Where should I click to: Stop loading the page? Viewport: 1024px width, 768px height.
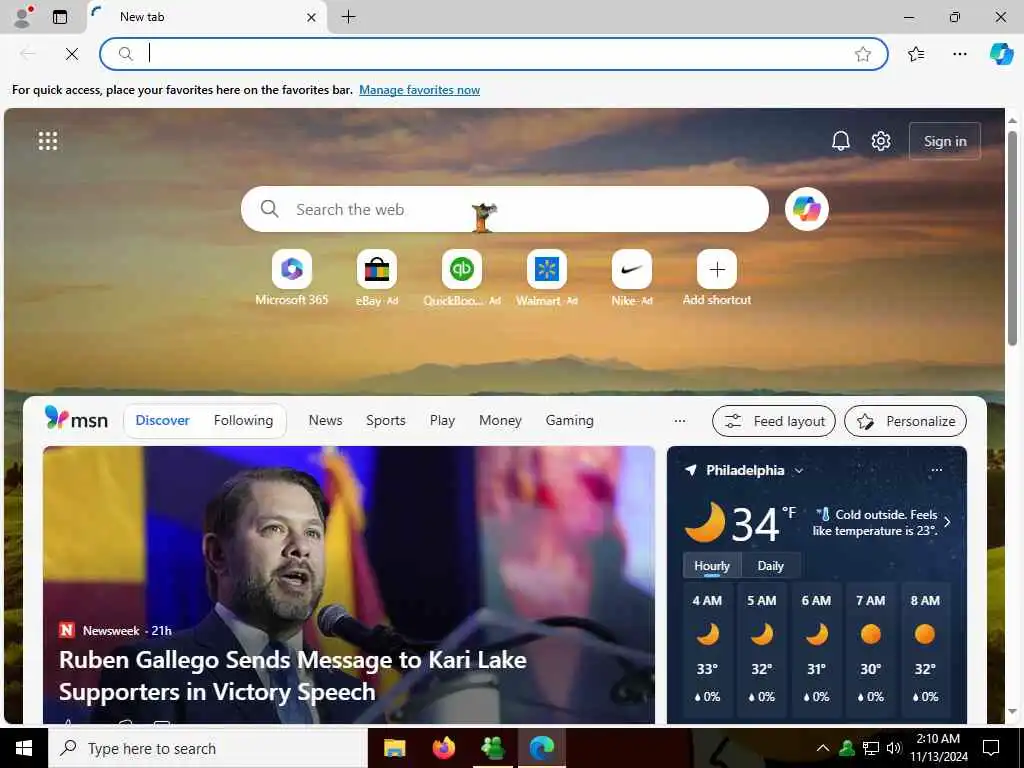(72, 54)
